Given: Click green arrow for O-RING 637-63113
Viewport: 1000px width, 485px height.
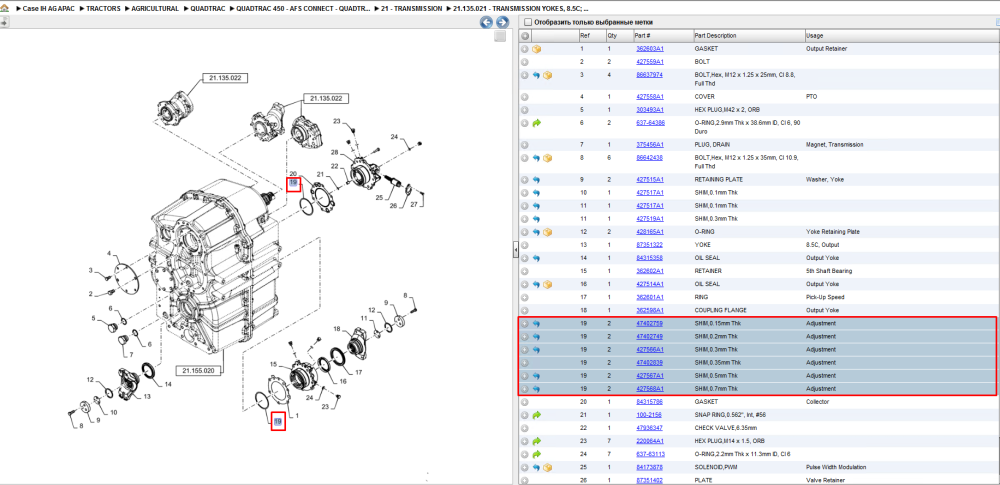Looking at the screenshot, I should click(x=536, y=454).
